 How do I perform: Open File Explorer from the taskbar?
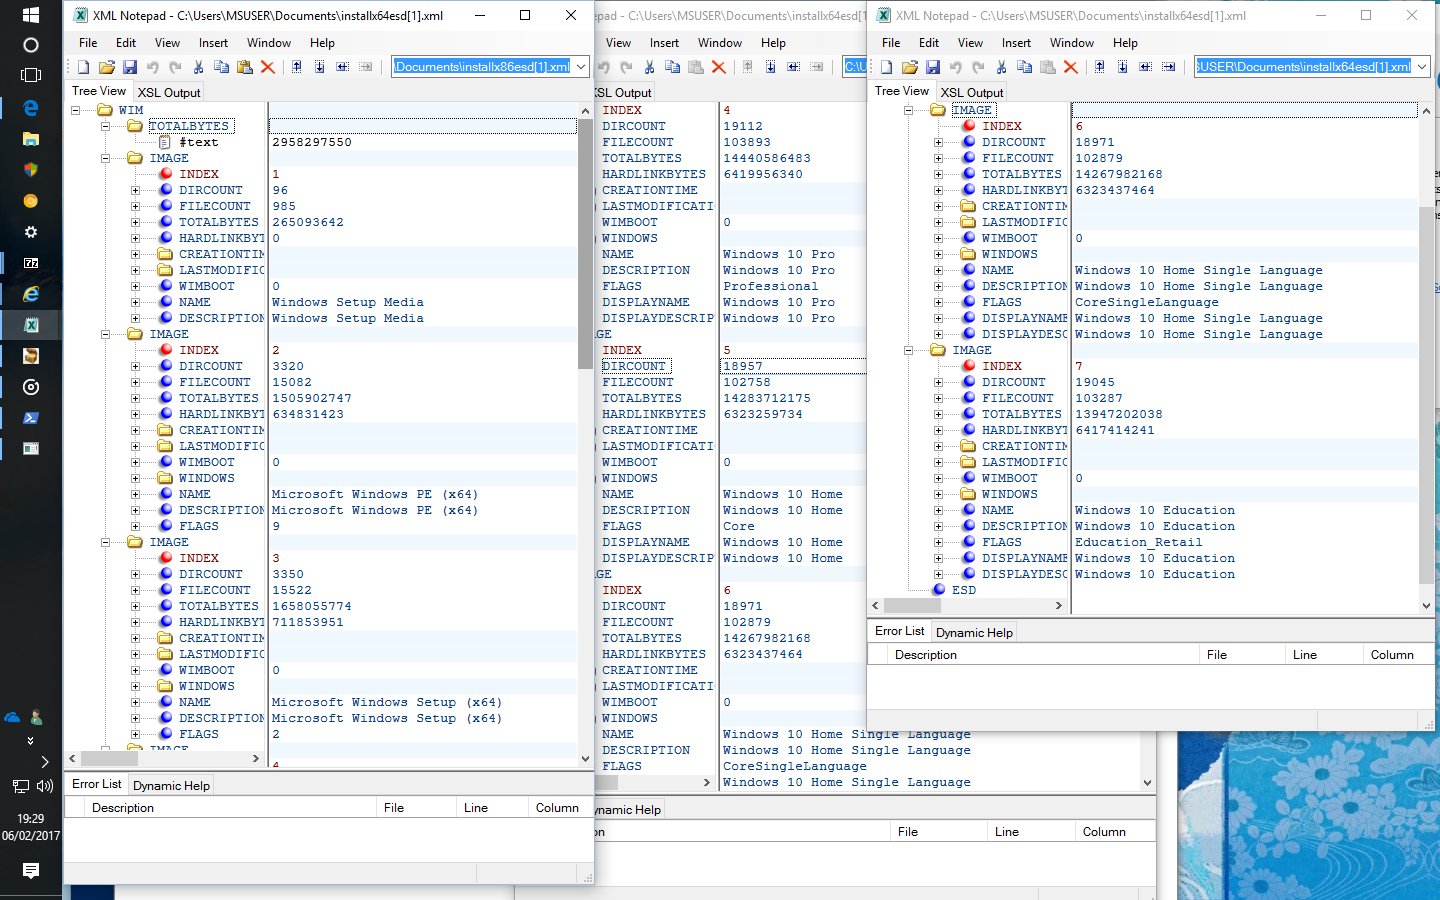click(x=31, y=138)
